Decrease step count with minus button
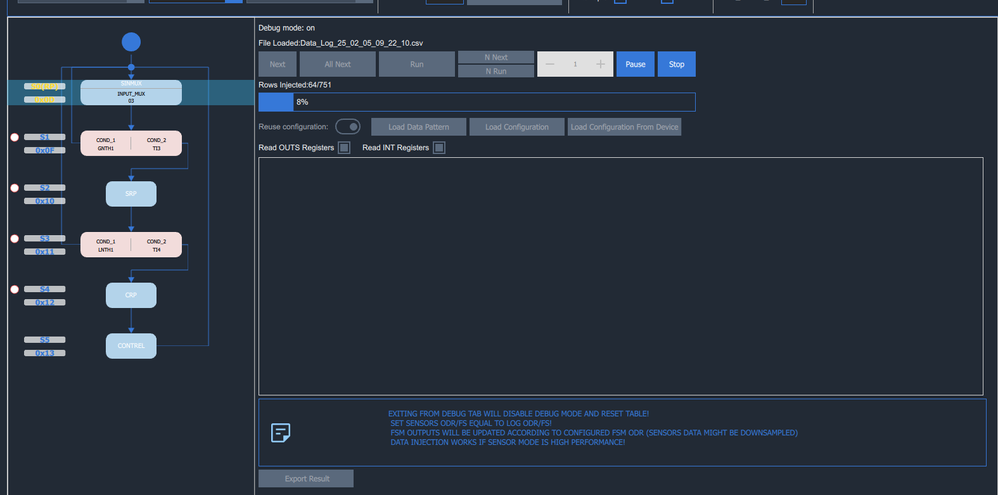998x495 pixels. pos(550,64)
